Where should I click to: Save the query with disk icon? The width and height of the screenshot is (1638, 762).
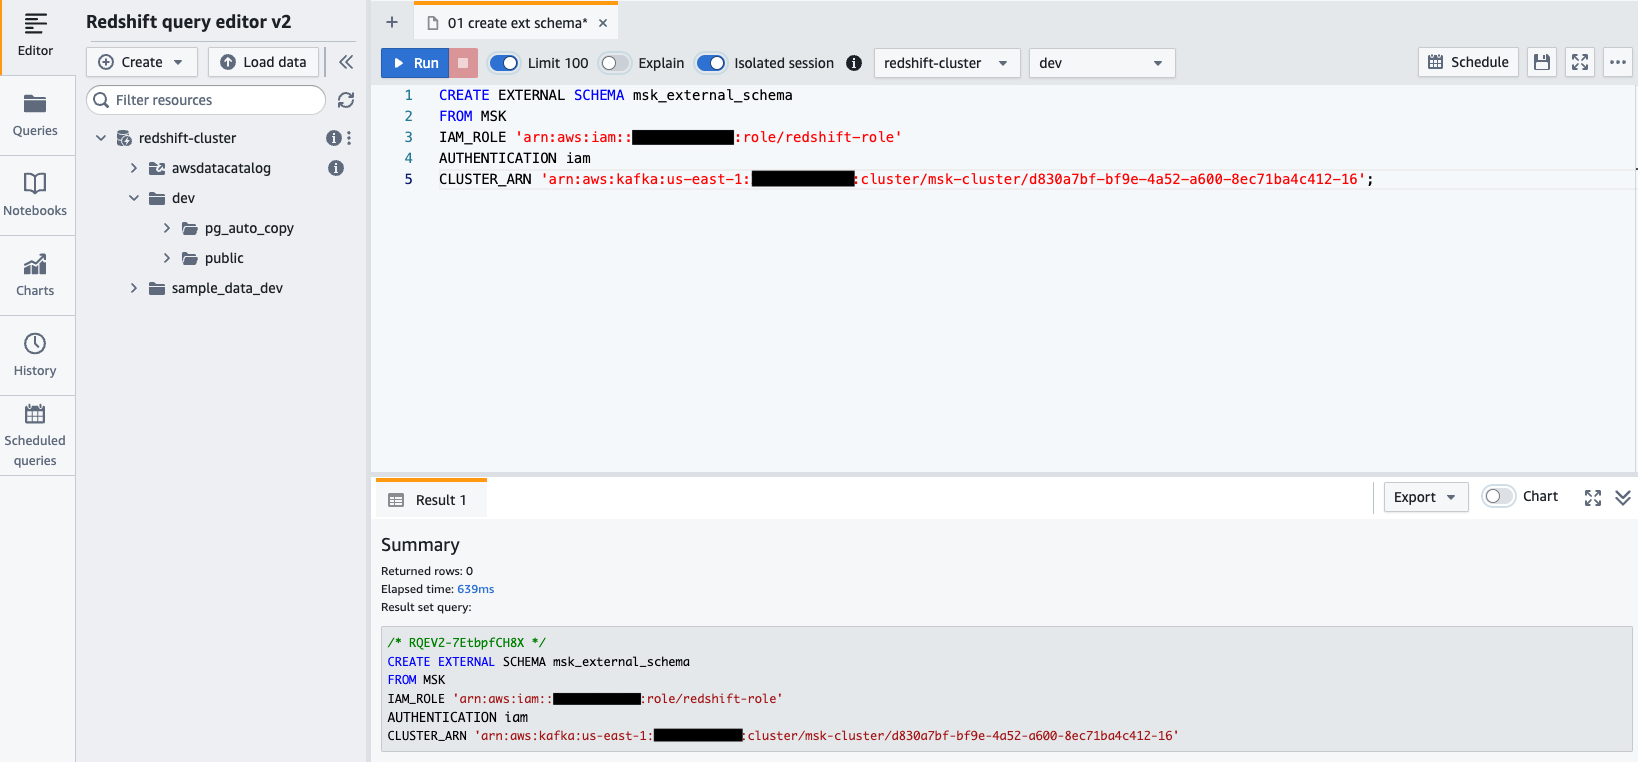pyautogui.click(x=1542, y=62)
